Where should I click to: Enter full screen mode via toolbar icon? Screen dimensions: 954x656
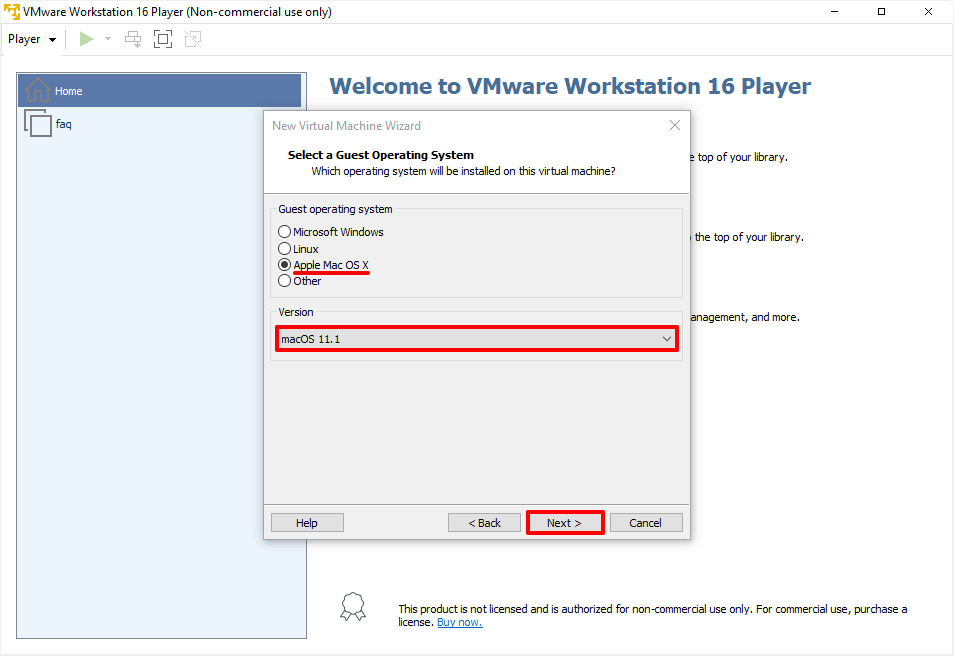point(163,39)
